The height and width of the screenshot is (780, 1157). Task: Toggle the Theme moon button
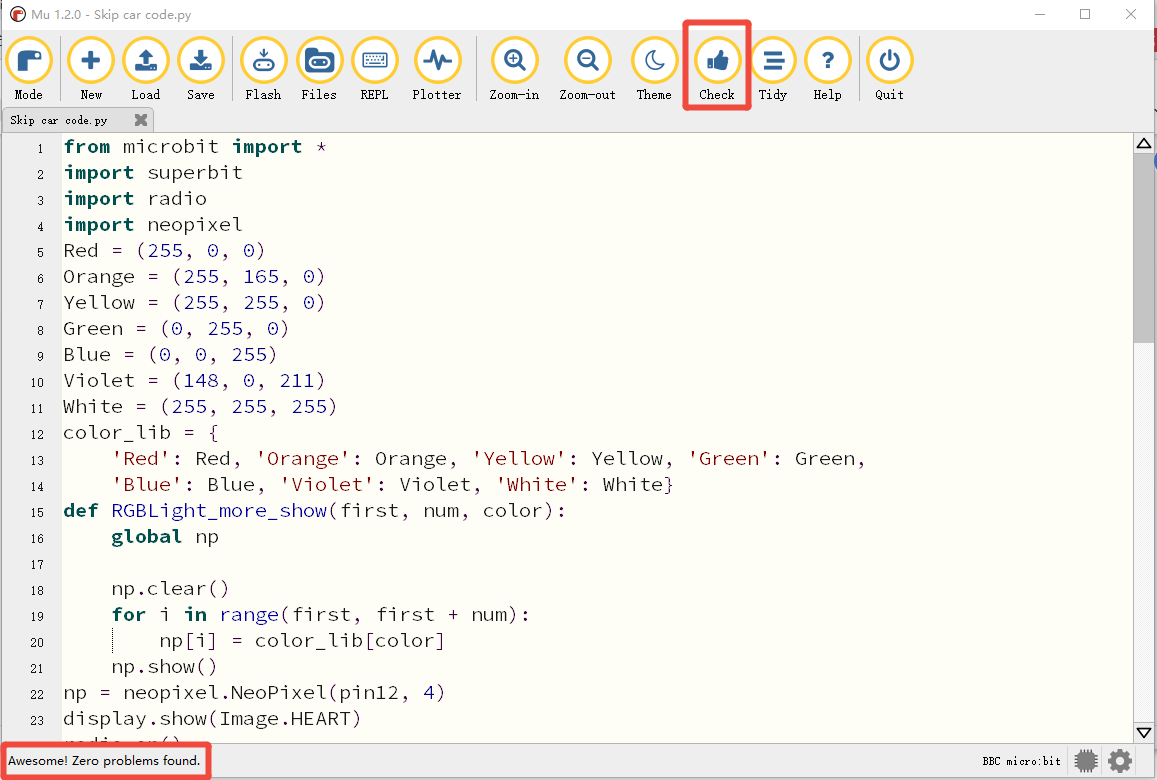click(654, 69)
